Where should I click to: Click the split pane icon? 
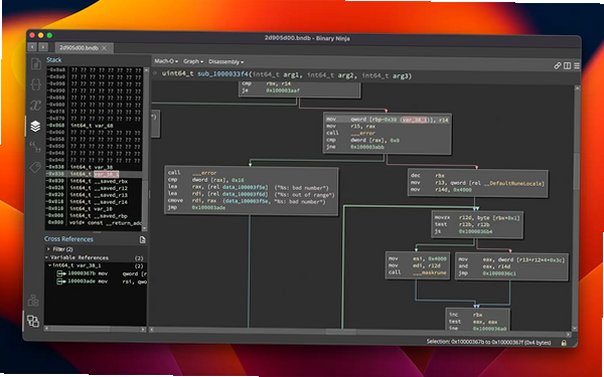click(567, 66)
